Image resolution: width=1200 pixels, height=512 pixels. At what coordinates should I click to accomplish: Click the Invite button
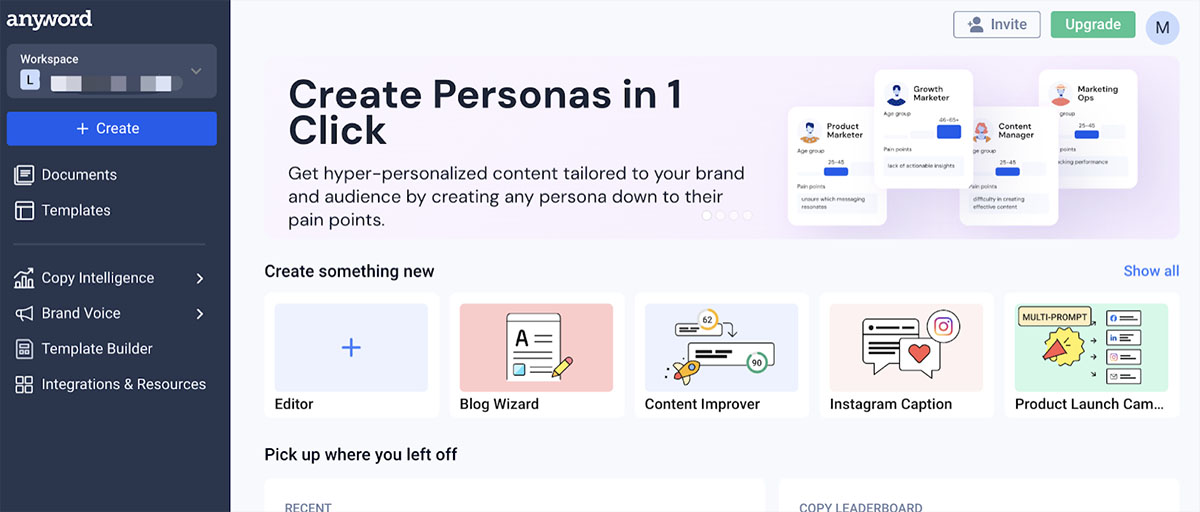pos(997,24)
